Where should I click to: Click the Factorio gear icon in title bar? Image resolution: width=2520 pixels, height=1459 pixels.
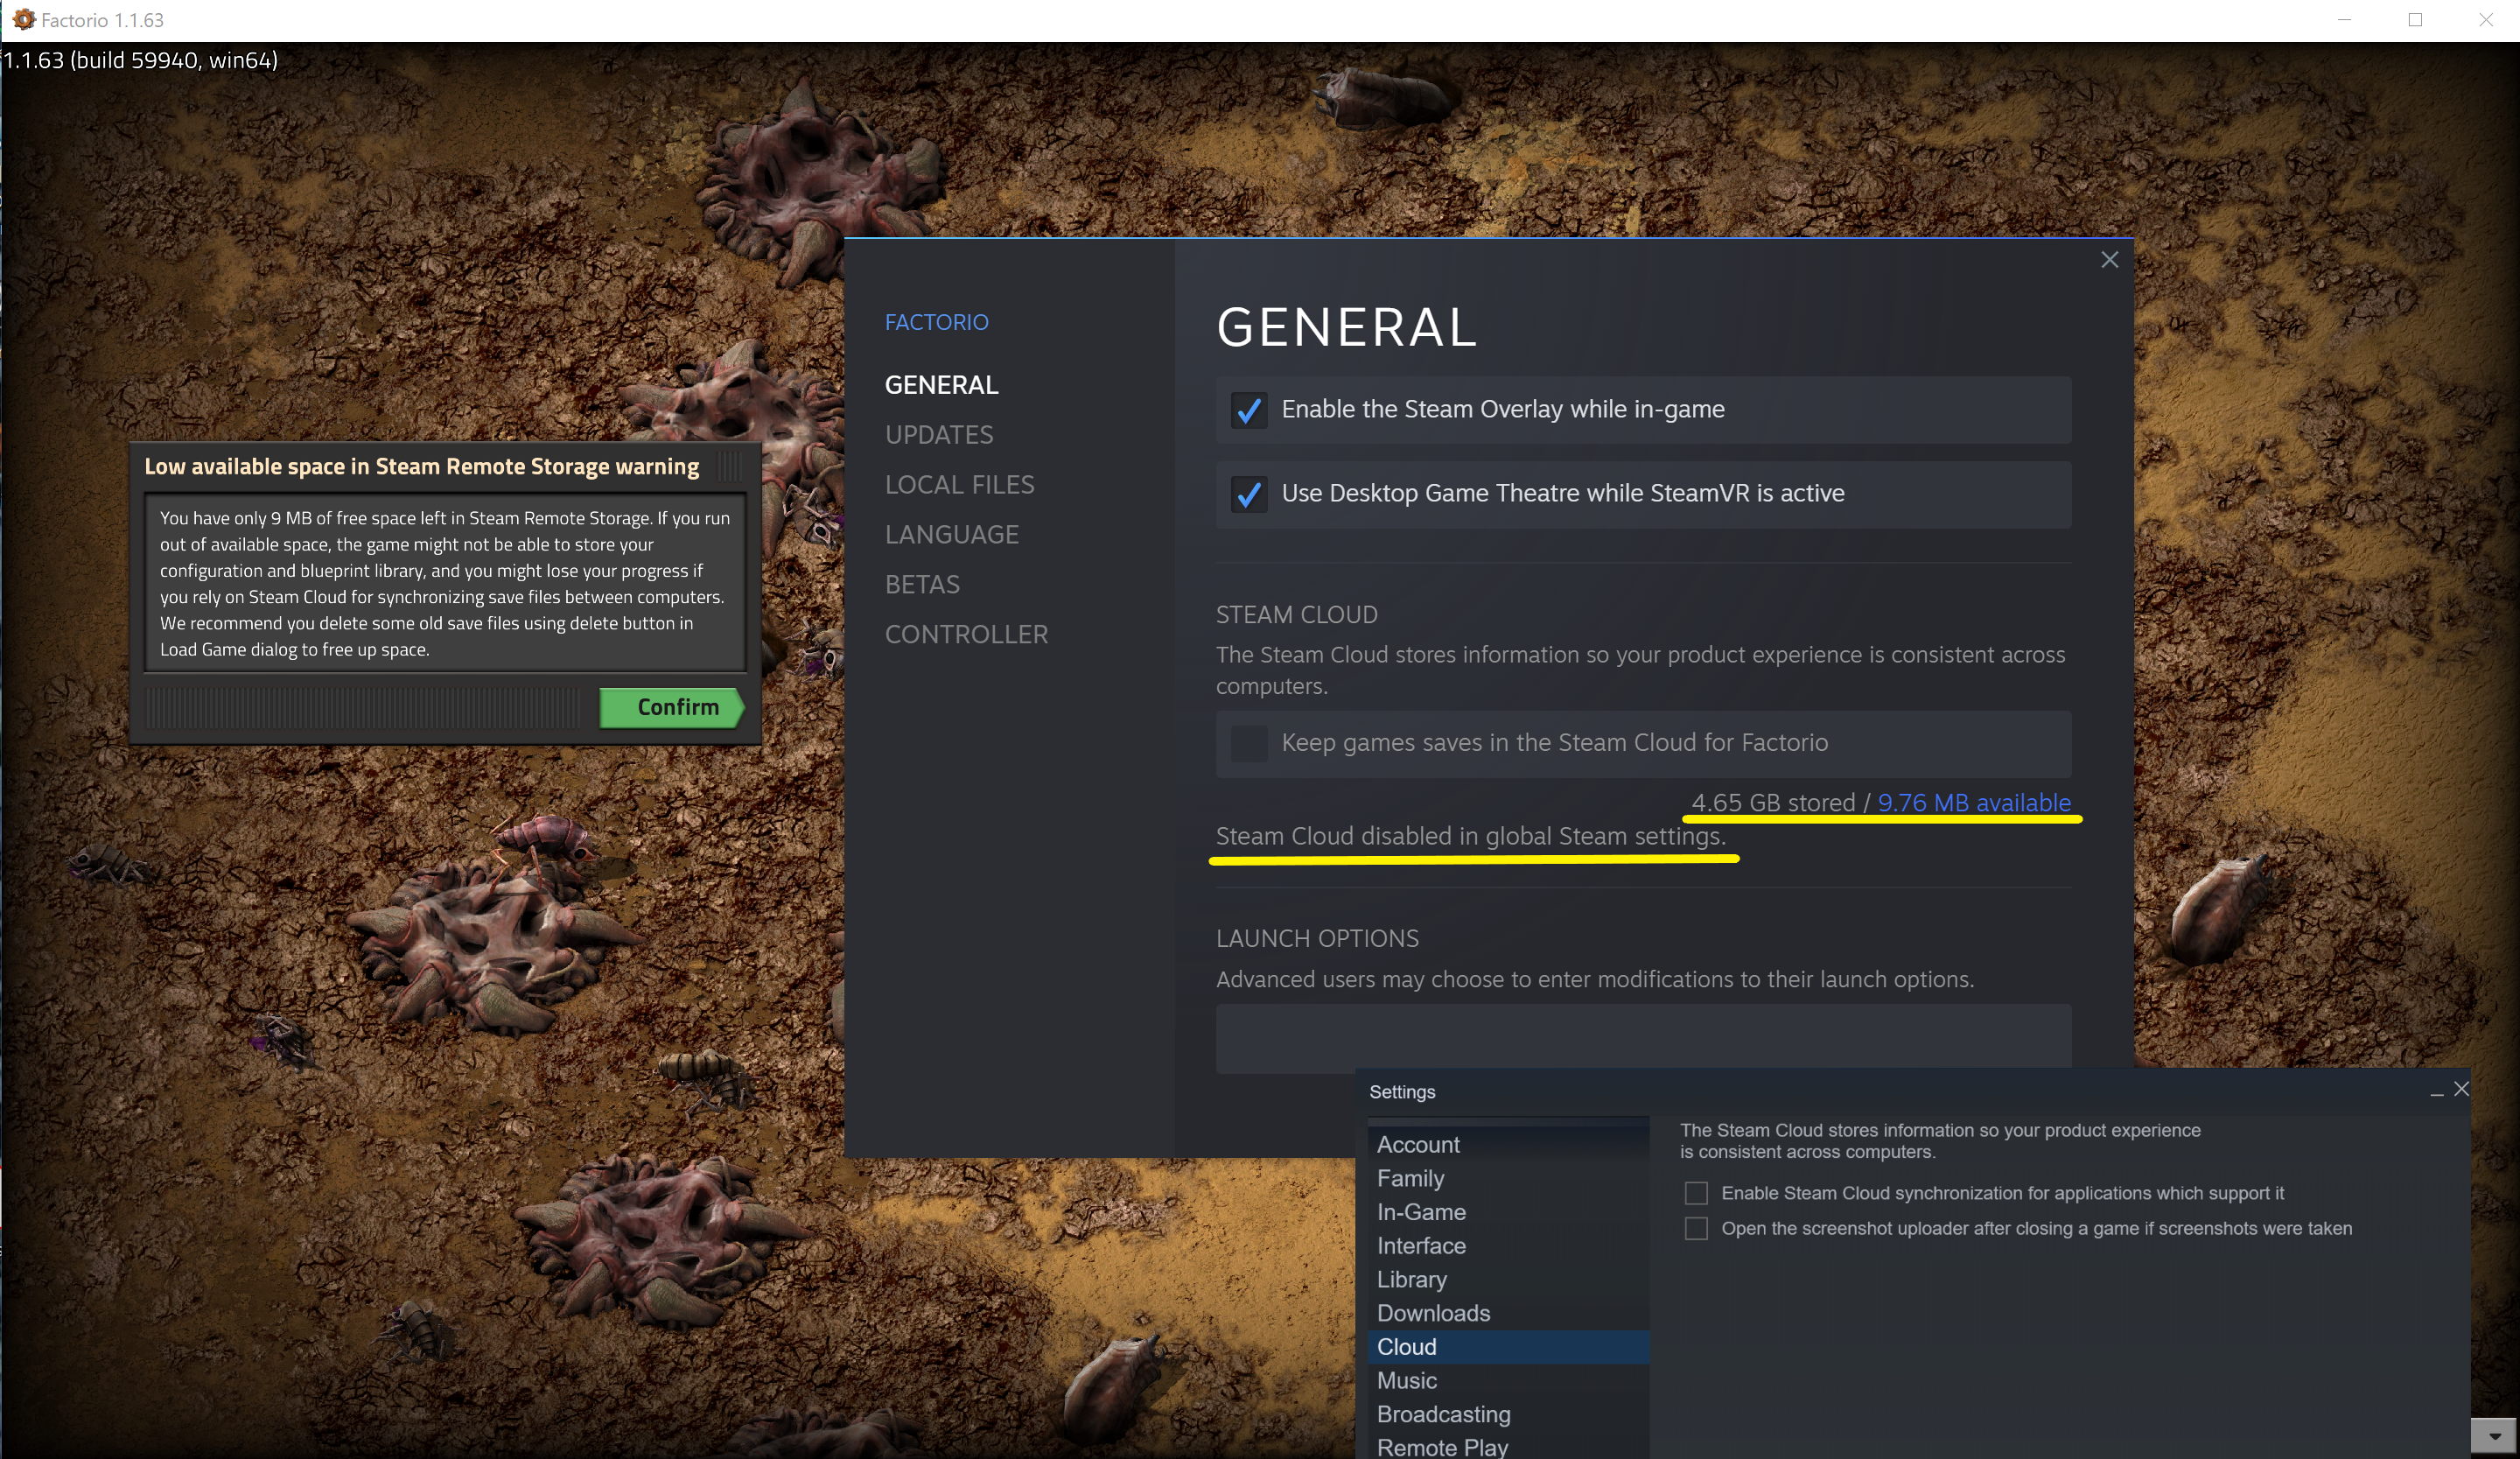click(x=23, y=20)
